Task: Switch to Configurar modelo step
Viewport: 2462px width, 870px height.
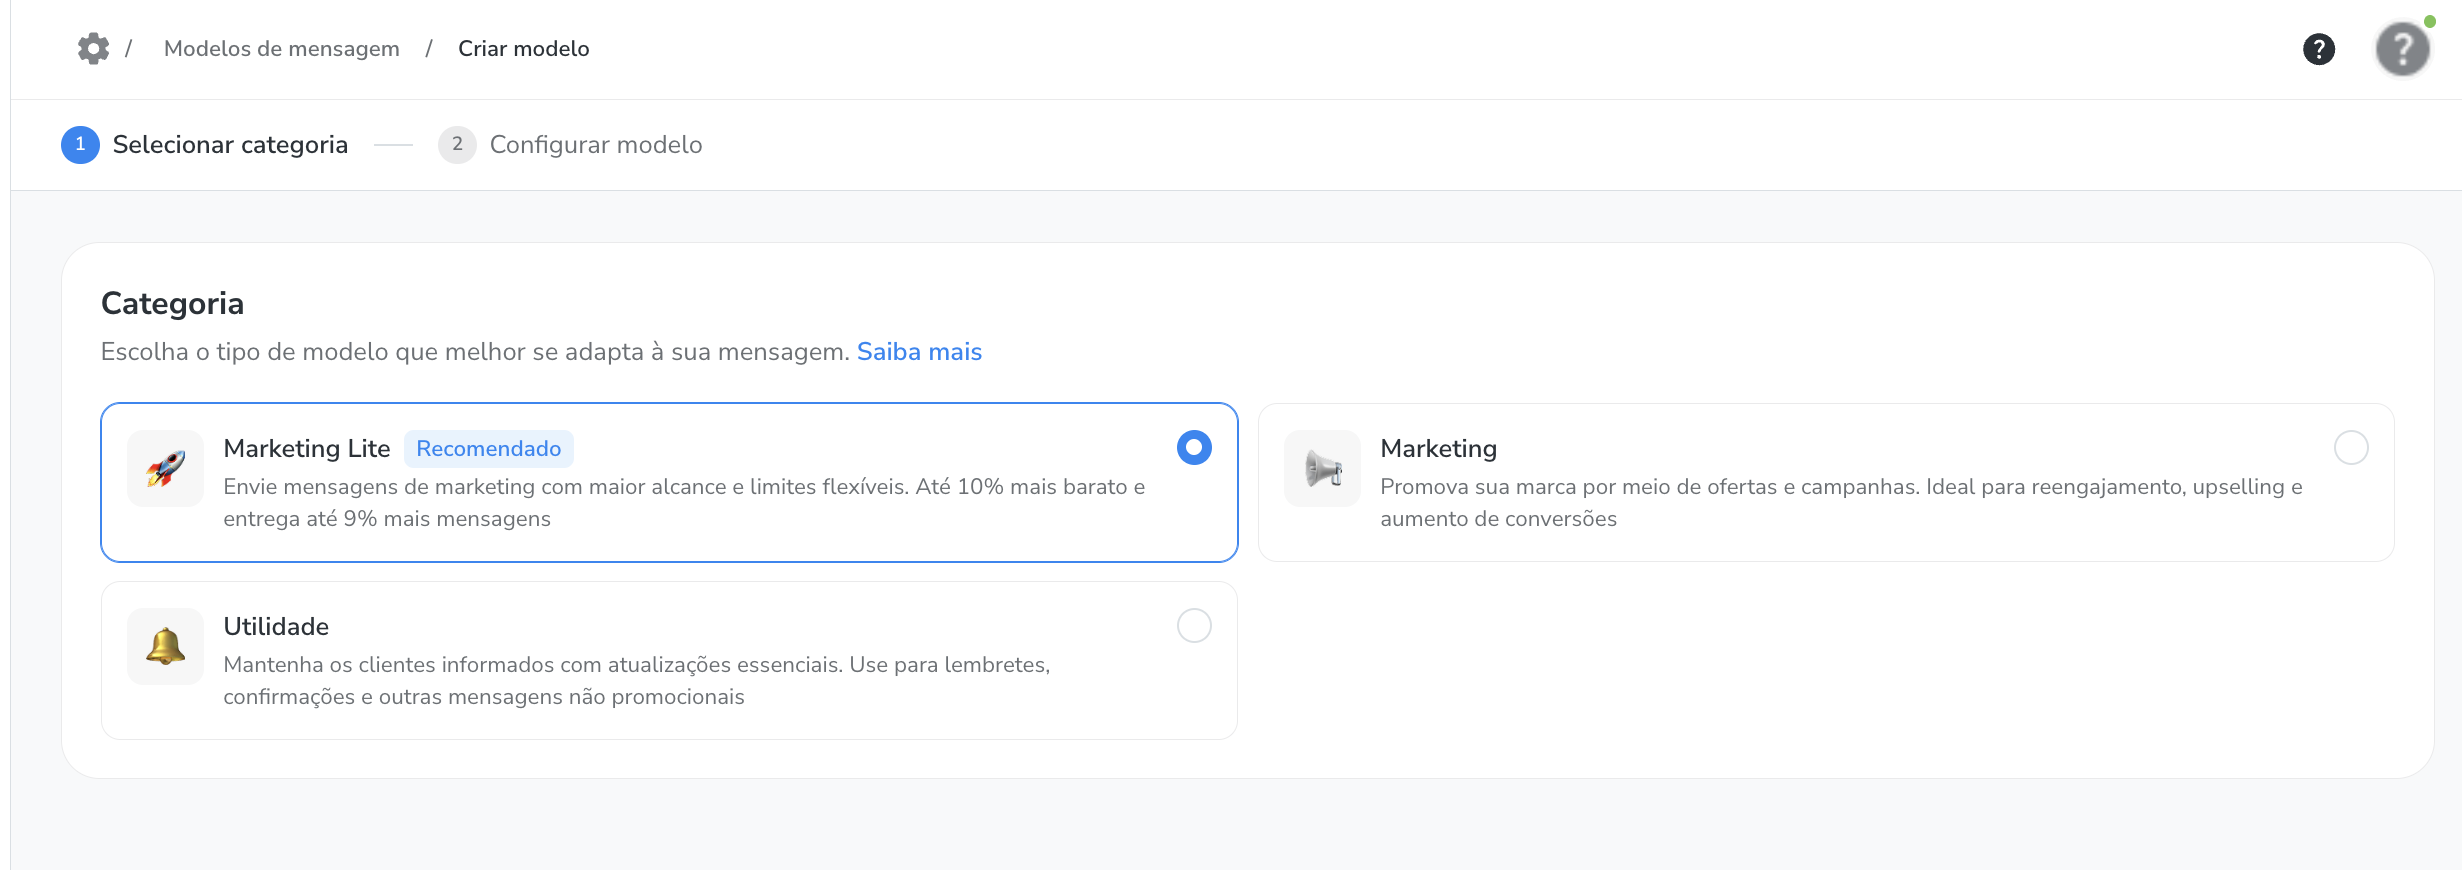Action: click(x=595, y=145)
